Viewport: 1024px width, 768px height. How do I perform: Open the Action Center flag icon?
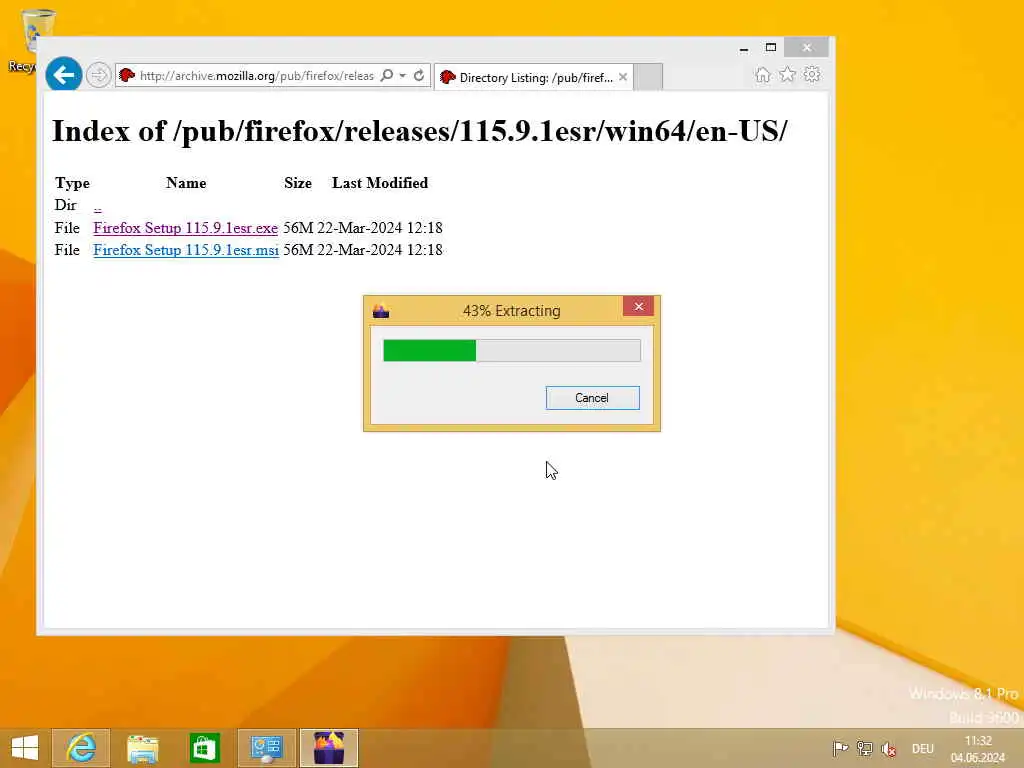coord(840,748)
